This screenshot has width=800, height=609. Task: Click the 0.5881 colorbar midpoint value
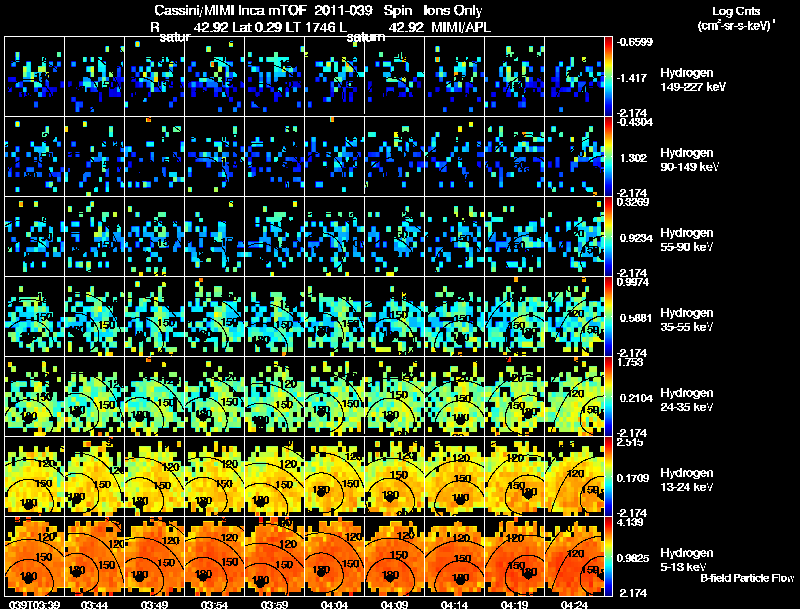[636, 318]
